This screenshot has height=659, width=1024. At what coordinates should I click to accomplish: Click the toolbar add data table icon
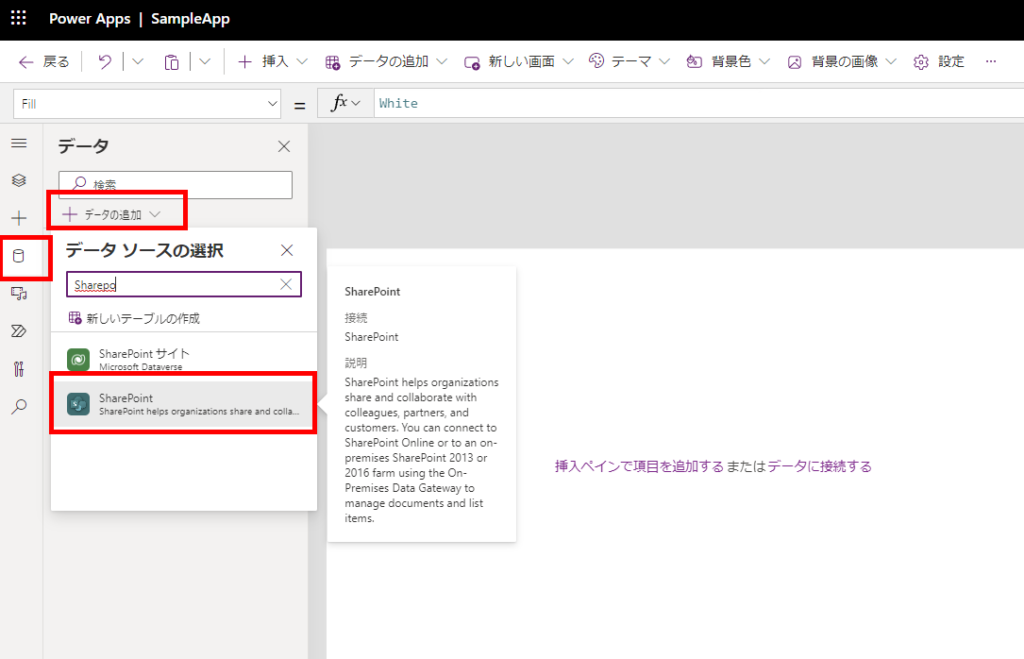coord(332,62)
